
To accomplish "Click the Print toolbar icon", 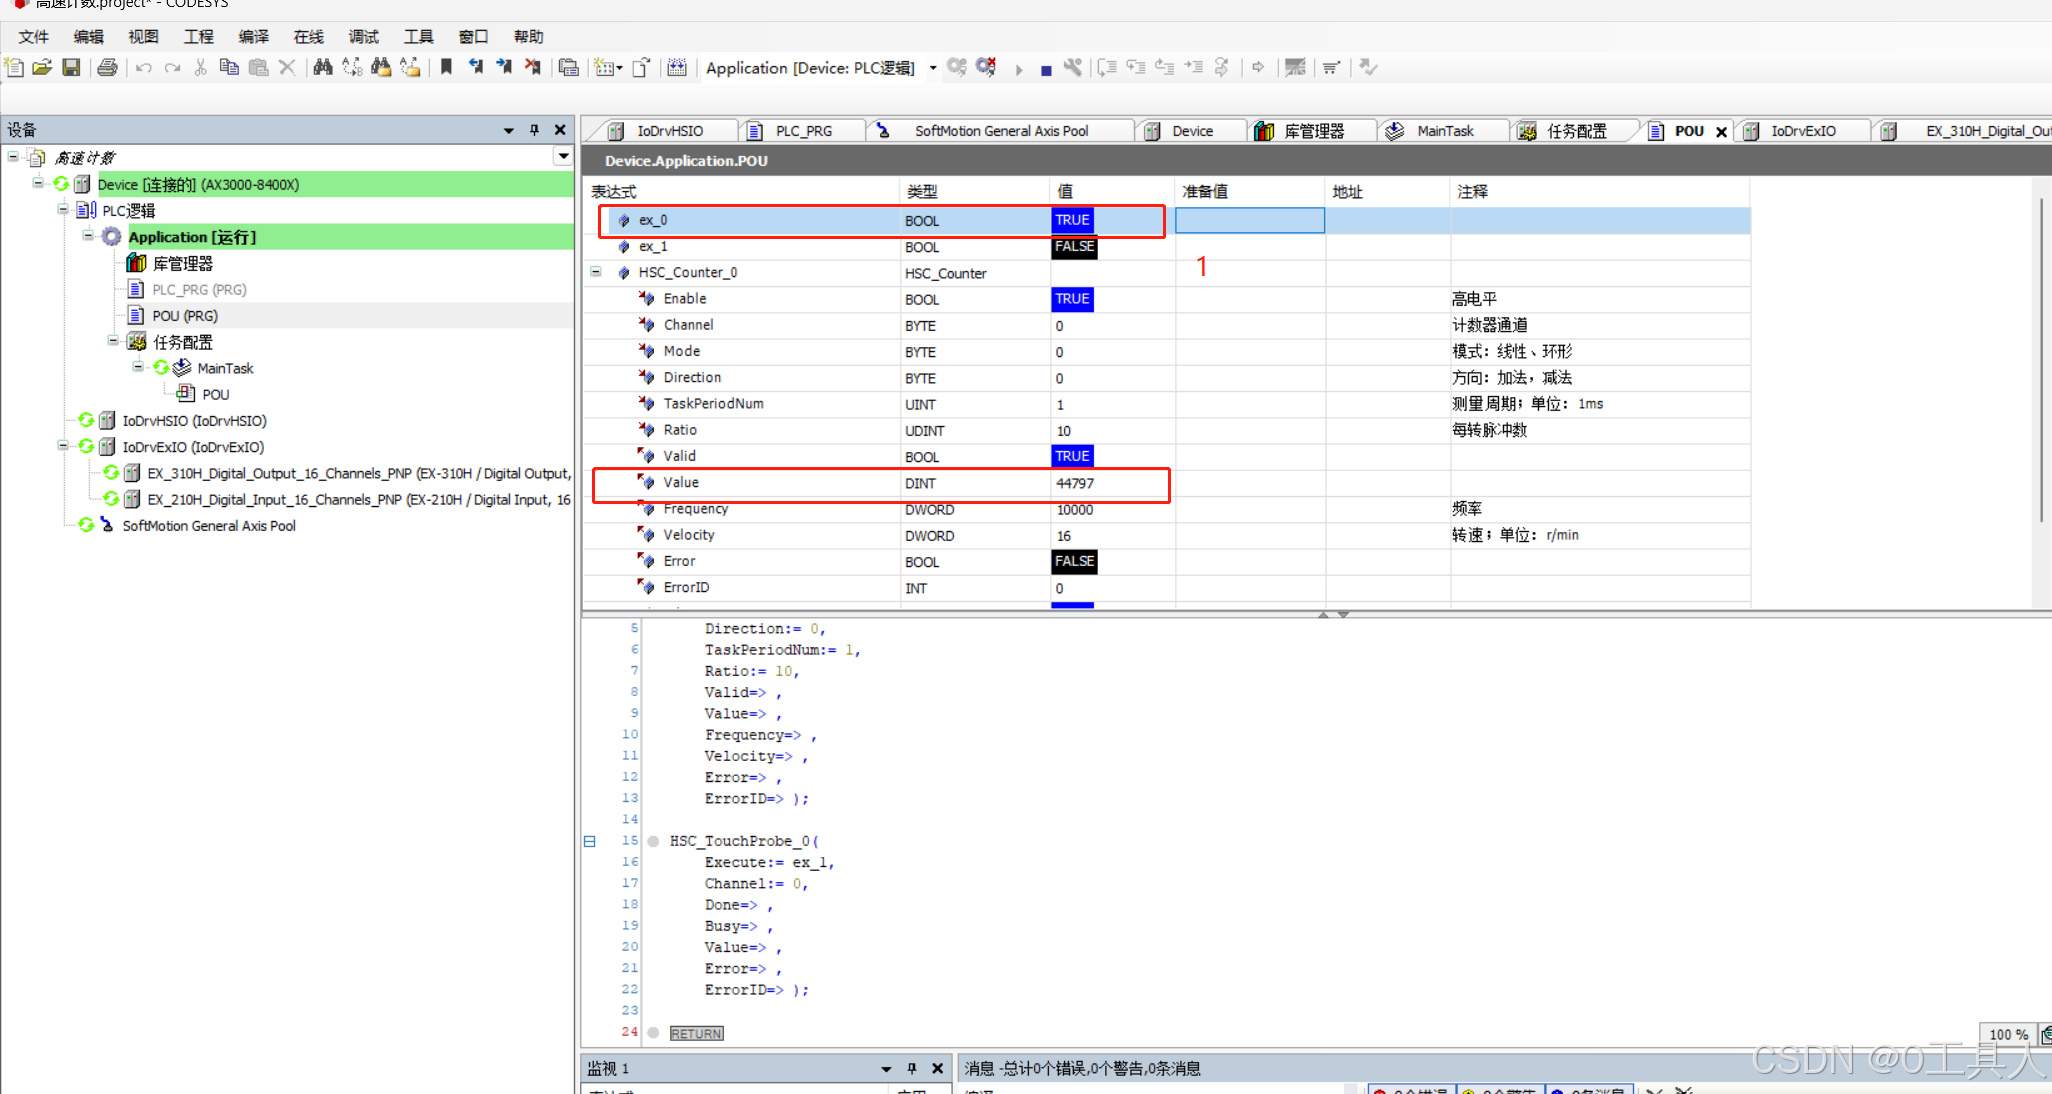I will pos(107,67).
